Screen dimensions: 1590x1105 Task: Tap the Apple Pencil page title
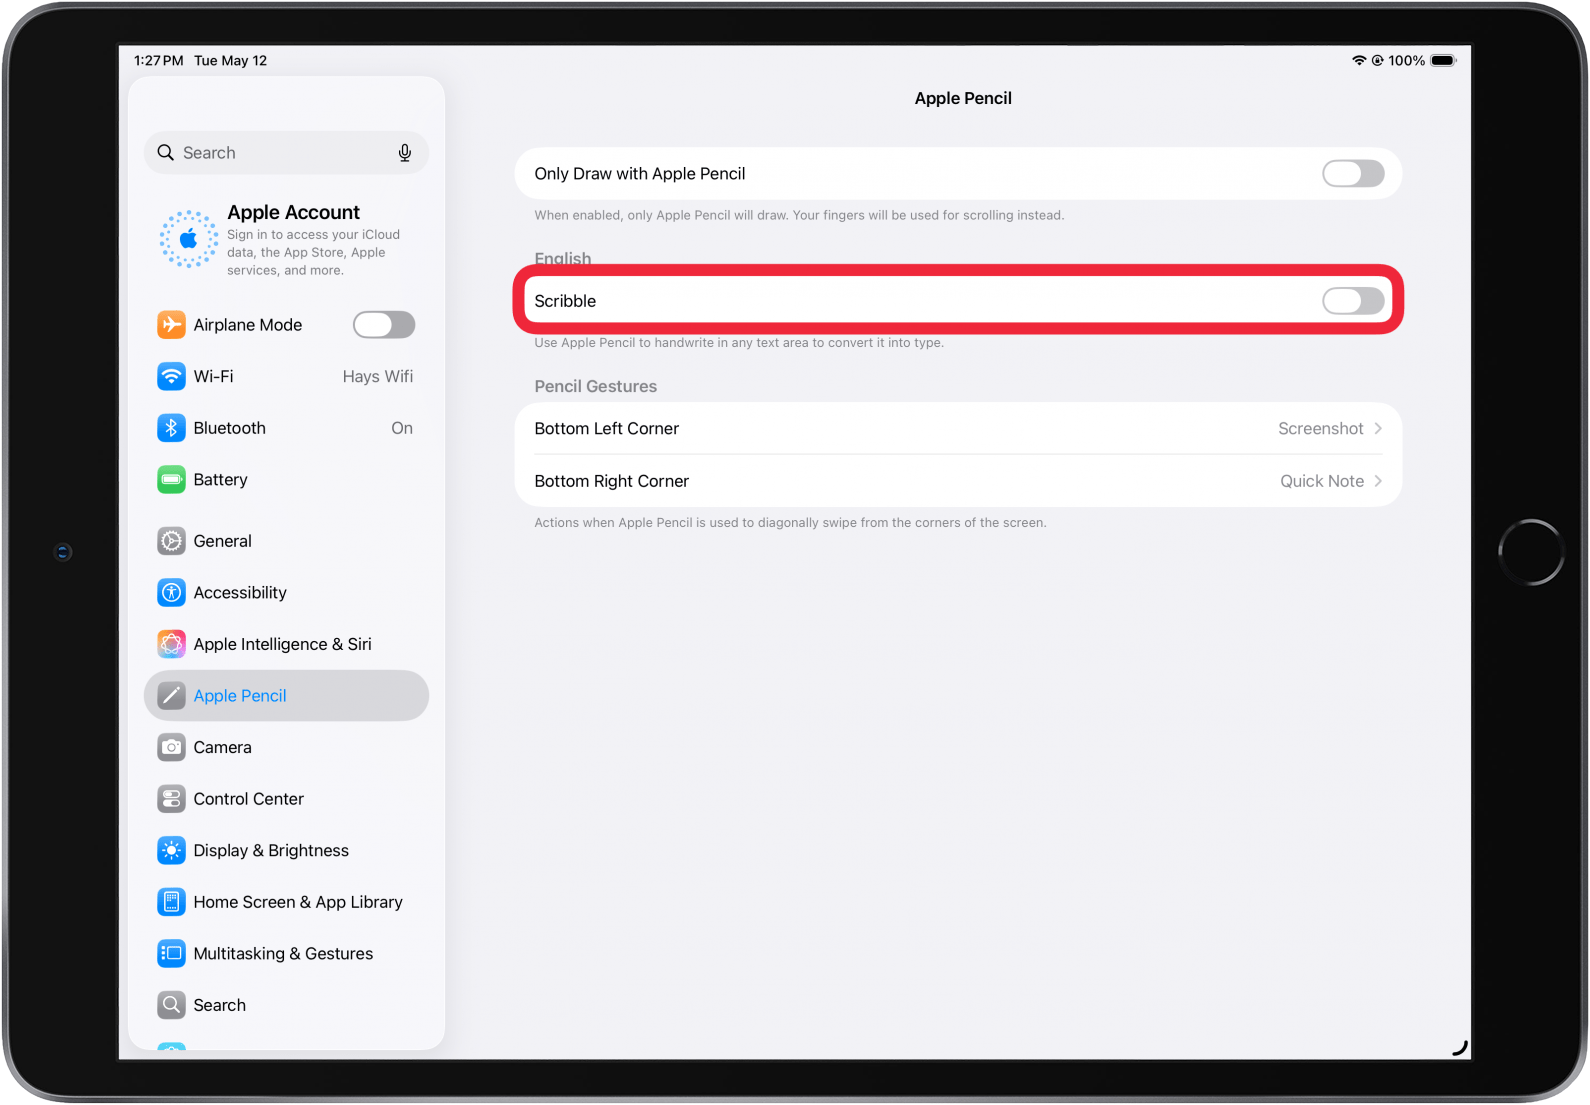tap(963, 98)
